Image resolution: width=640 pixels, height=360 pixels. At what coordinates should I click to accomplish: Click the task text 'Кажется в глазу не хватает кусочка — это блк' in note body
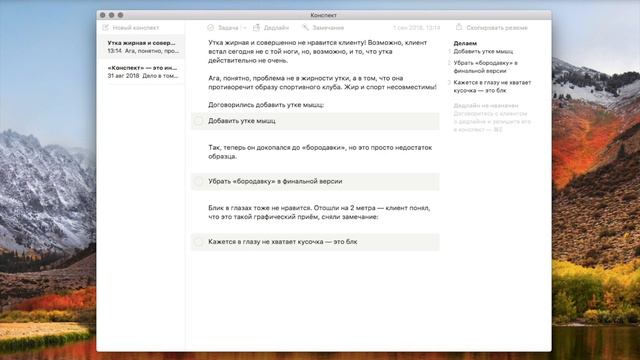282,242
